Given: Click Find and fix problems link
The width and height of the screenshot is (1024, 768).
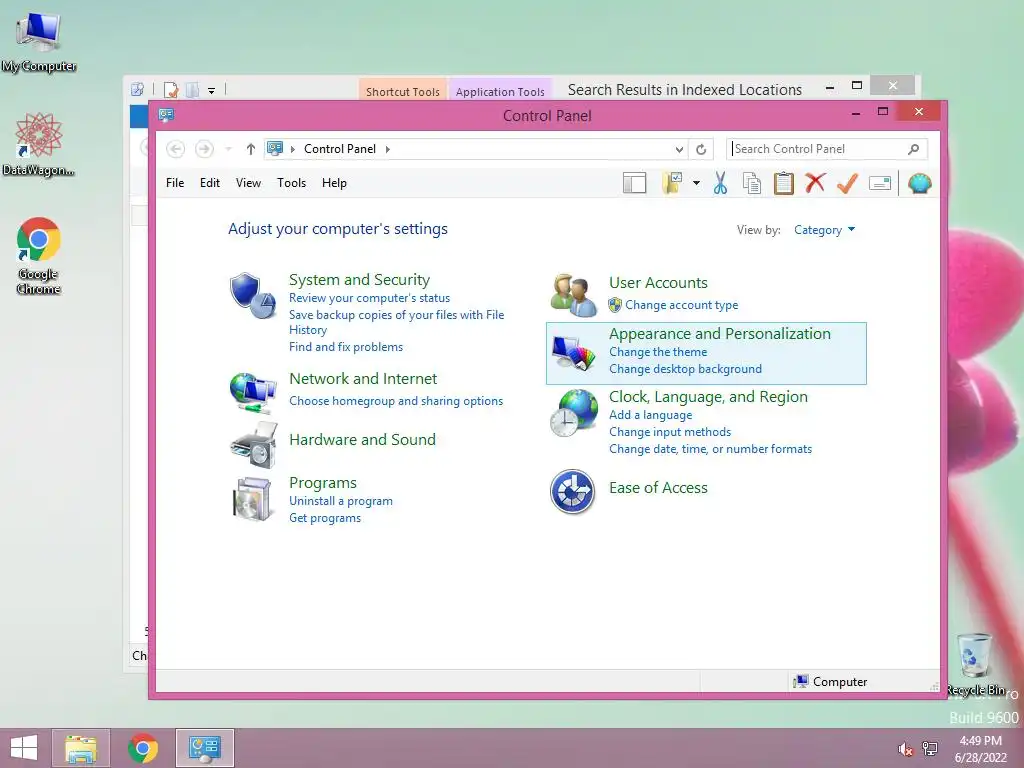Looking at the screenshot, I should pos(346,347).
